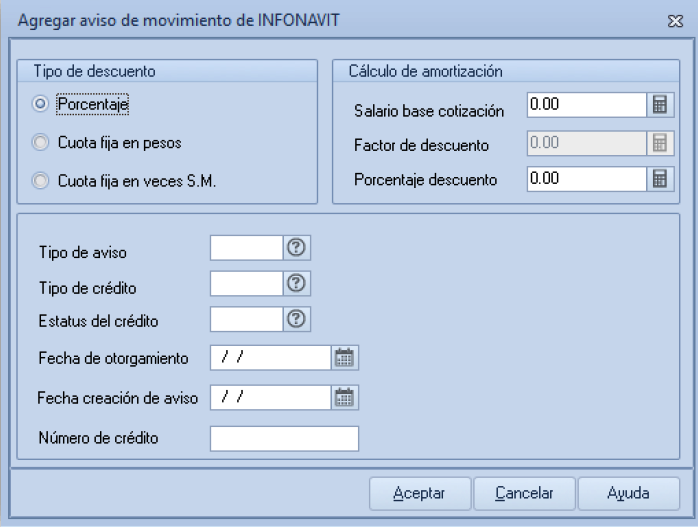
Task: Open calendar for Fecha de otorgamiento
Action: coord(345,357)
